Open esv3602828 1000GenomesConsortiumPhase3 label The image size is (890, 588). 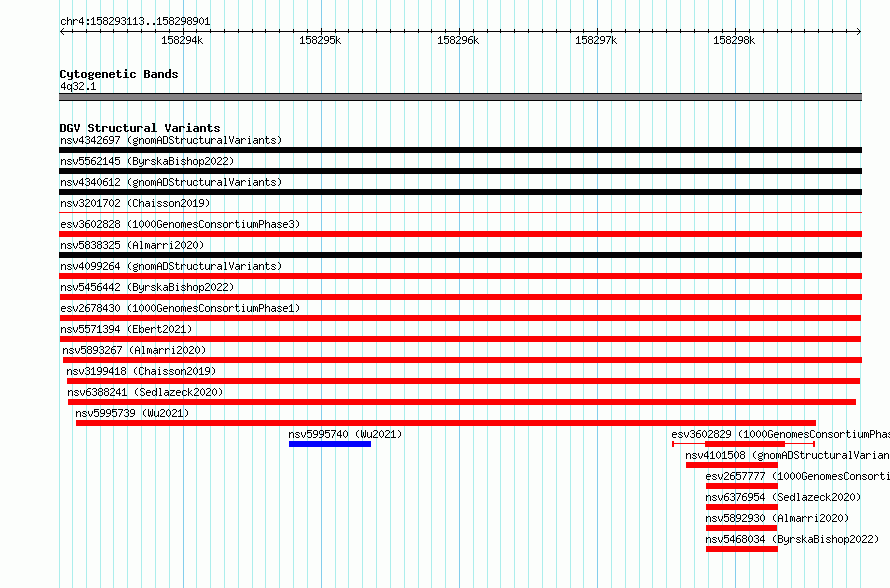pyautogui.click(x=180, y=224)
